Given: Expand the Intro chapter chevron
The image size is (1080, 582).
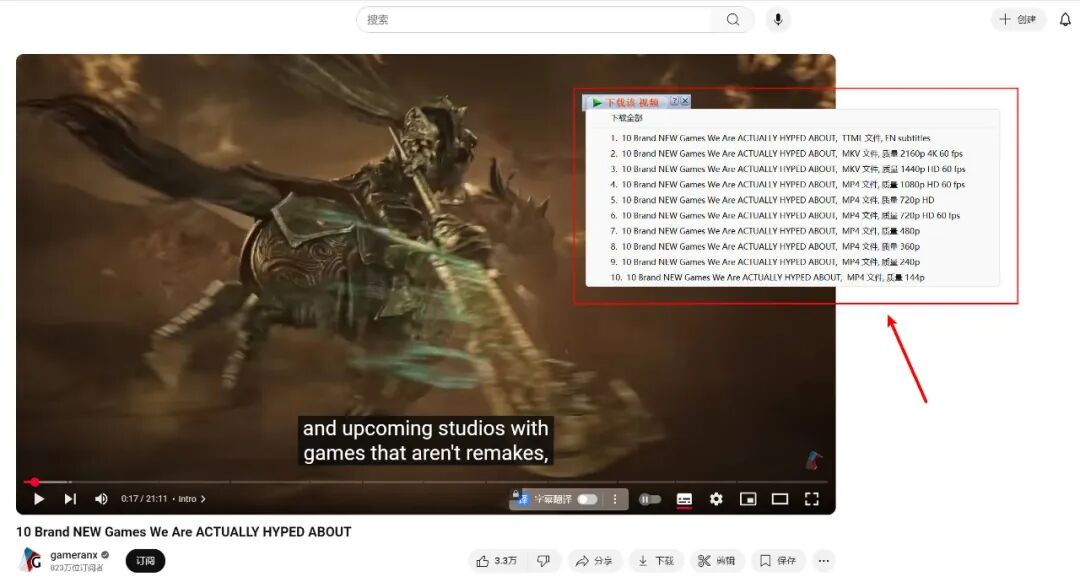Looking at the screenshot, I should tap(203, 499).
